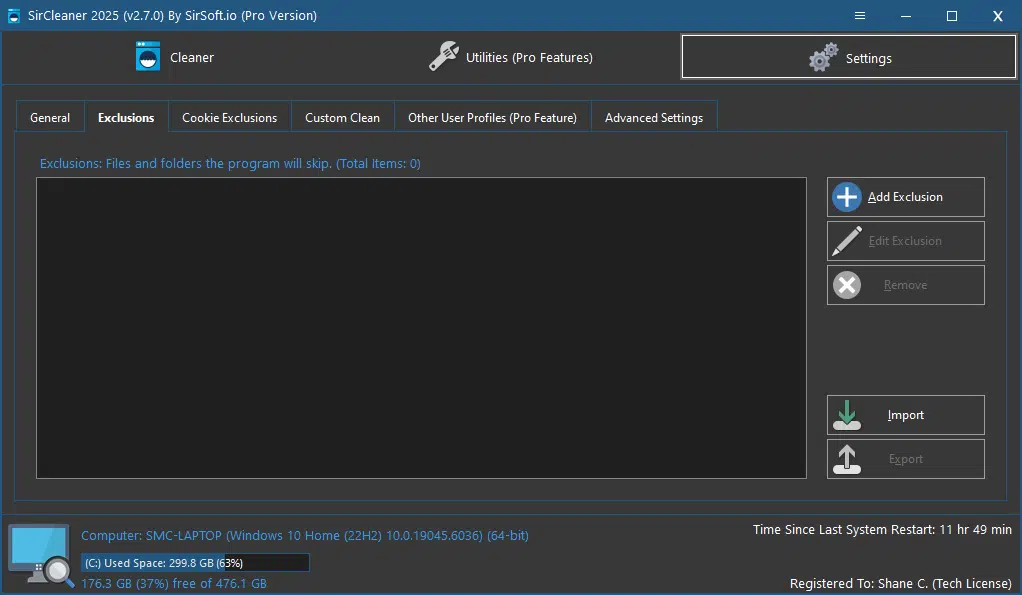Click the C: Used Space progress bar
This screenshot has width=1022, height=595.
[x=195, y=562]
